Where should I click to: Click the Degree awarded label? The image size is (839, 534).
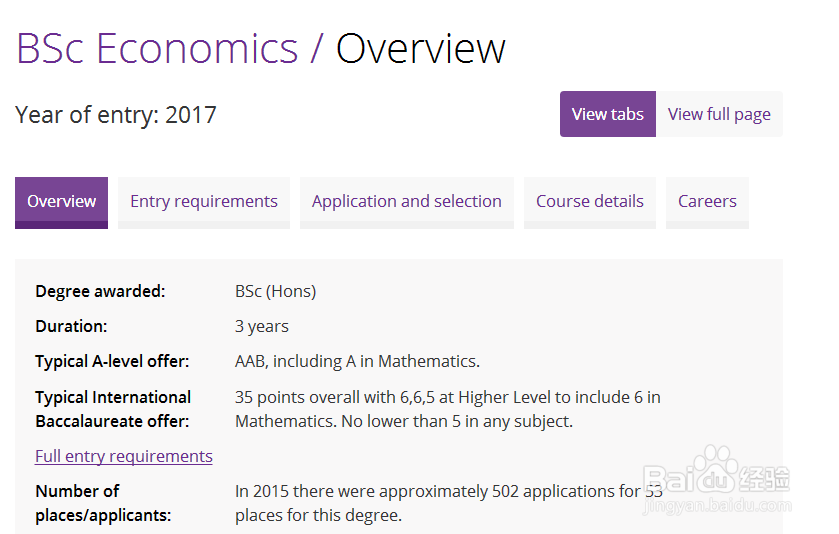101,291
